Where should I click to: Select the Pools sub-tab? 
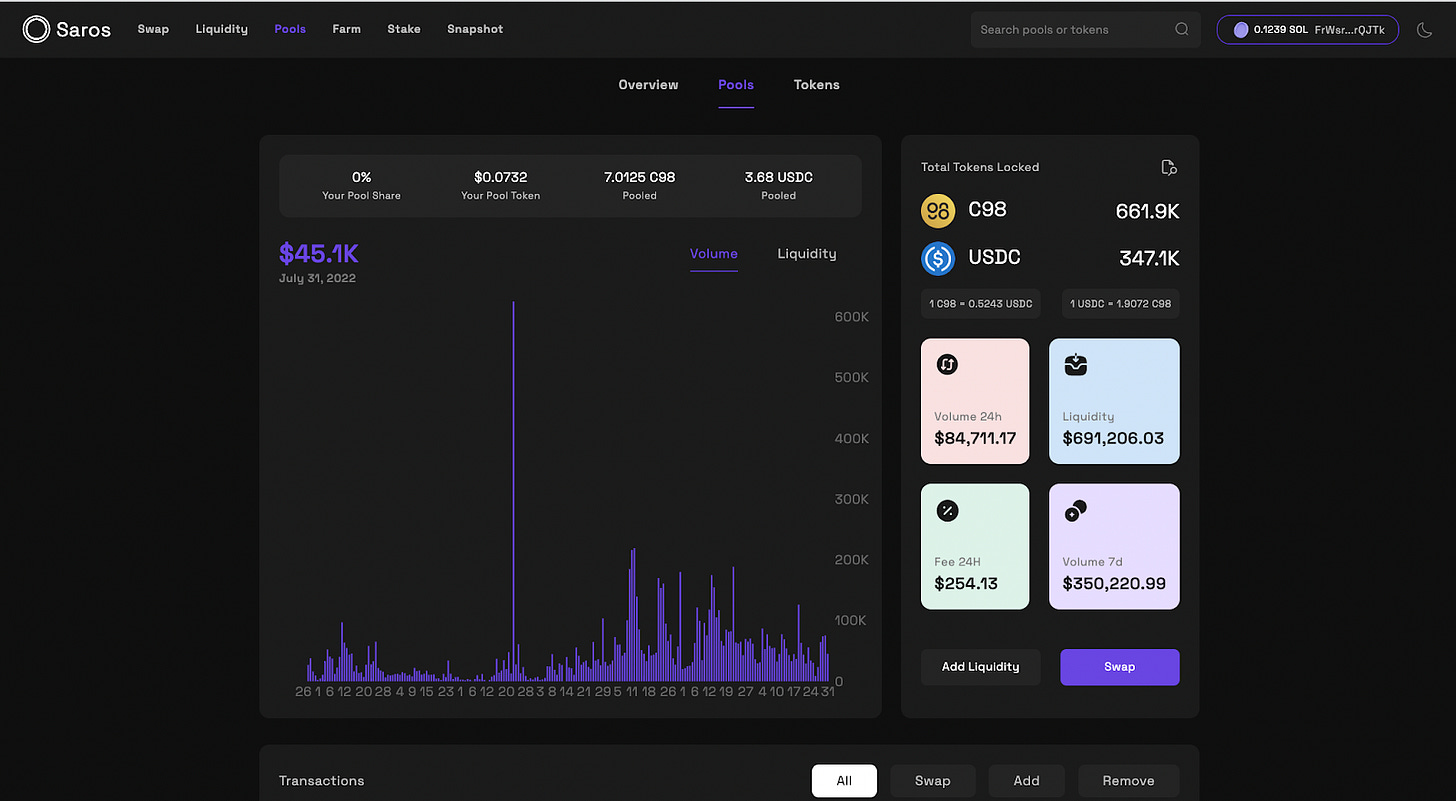coord(736,85)
